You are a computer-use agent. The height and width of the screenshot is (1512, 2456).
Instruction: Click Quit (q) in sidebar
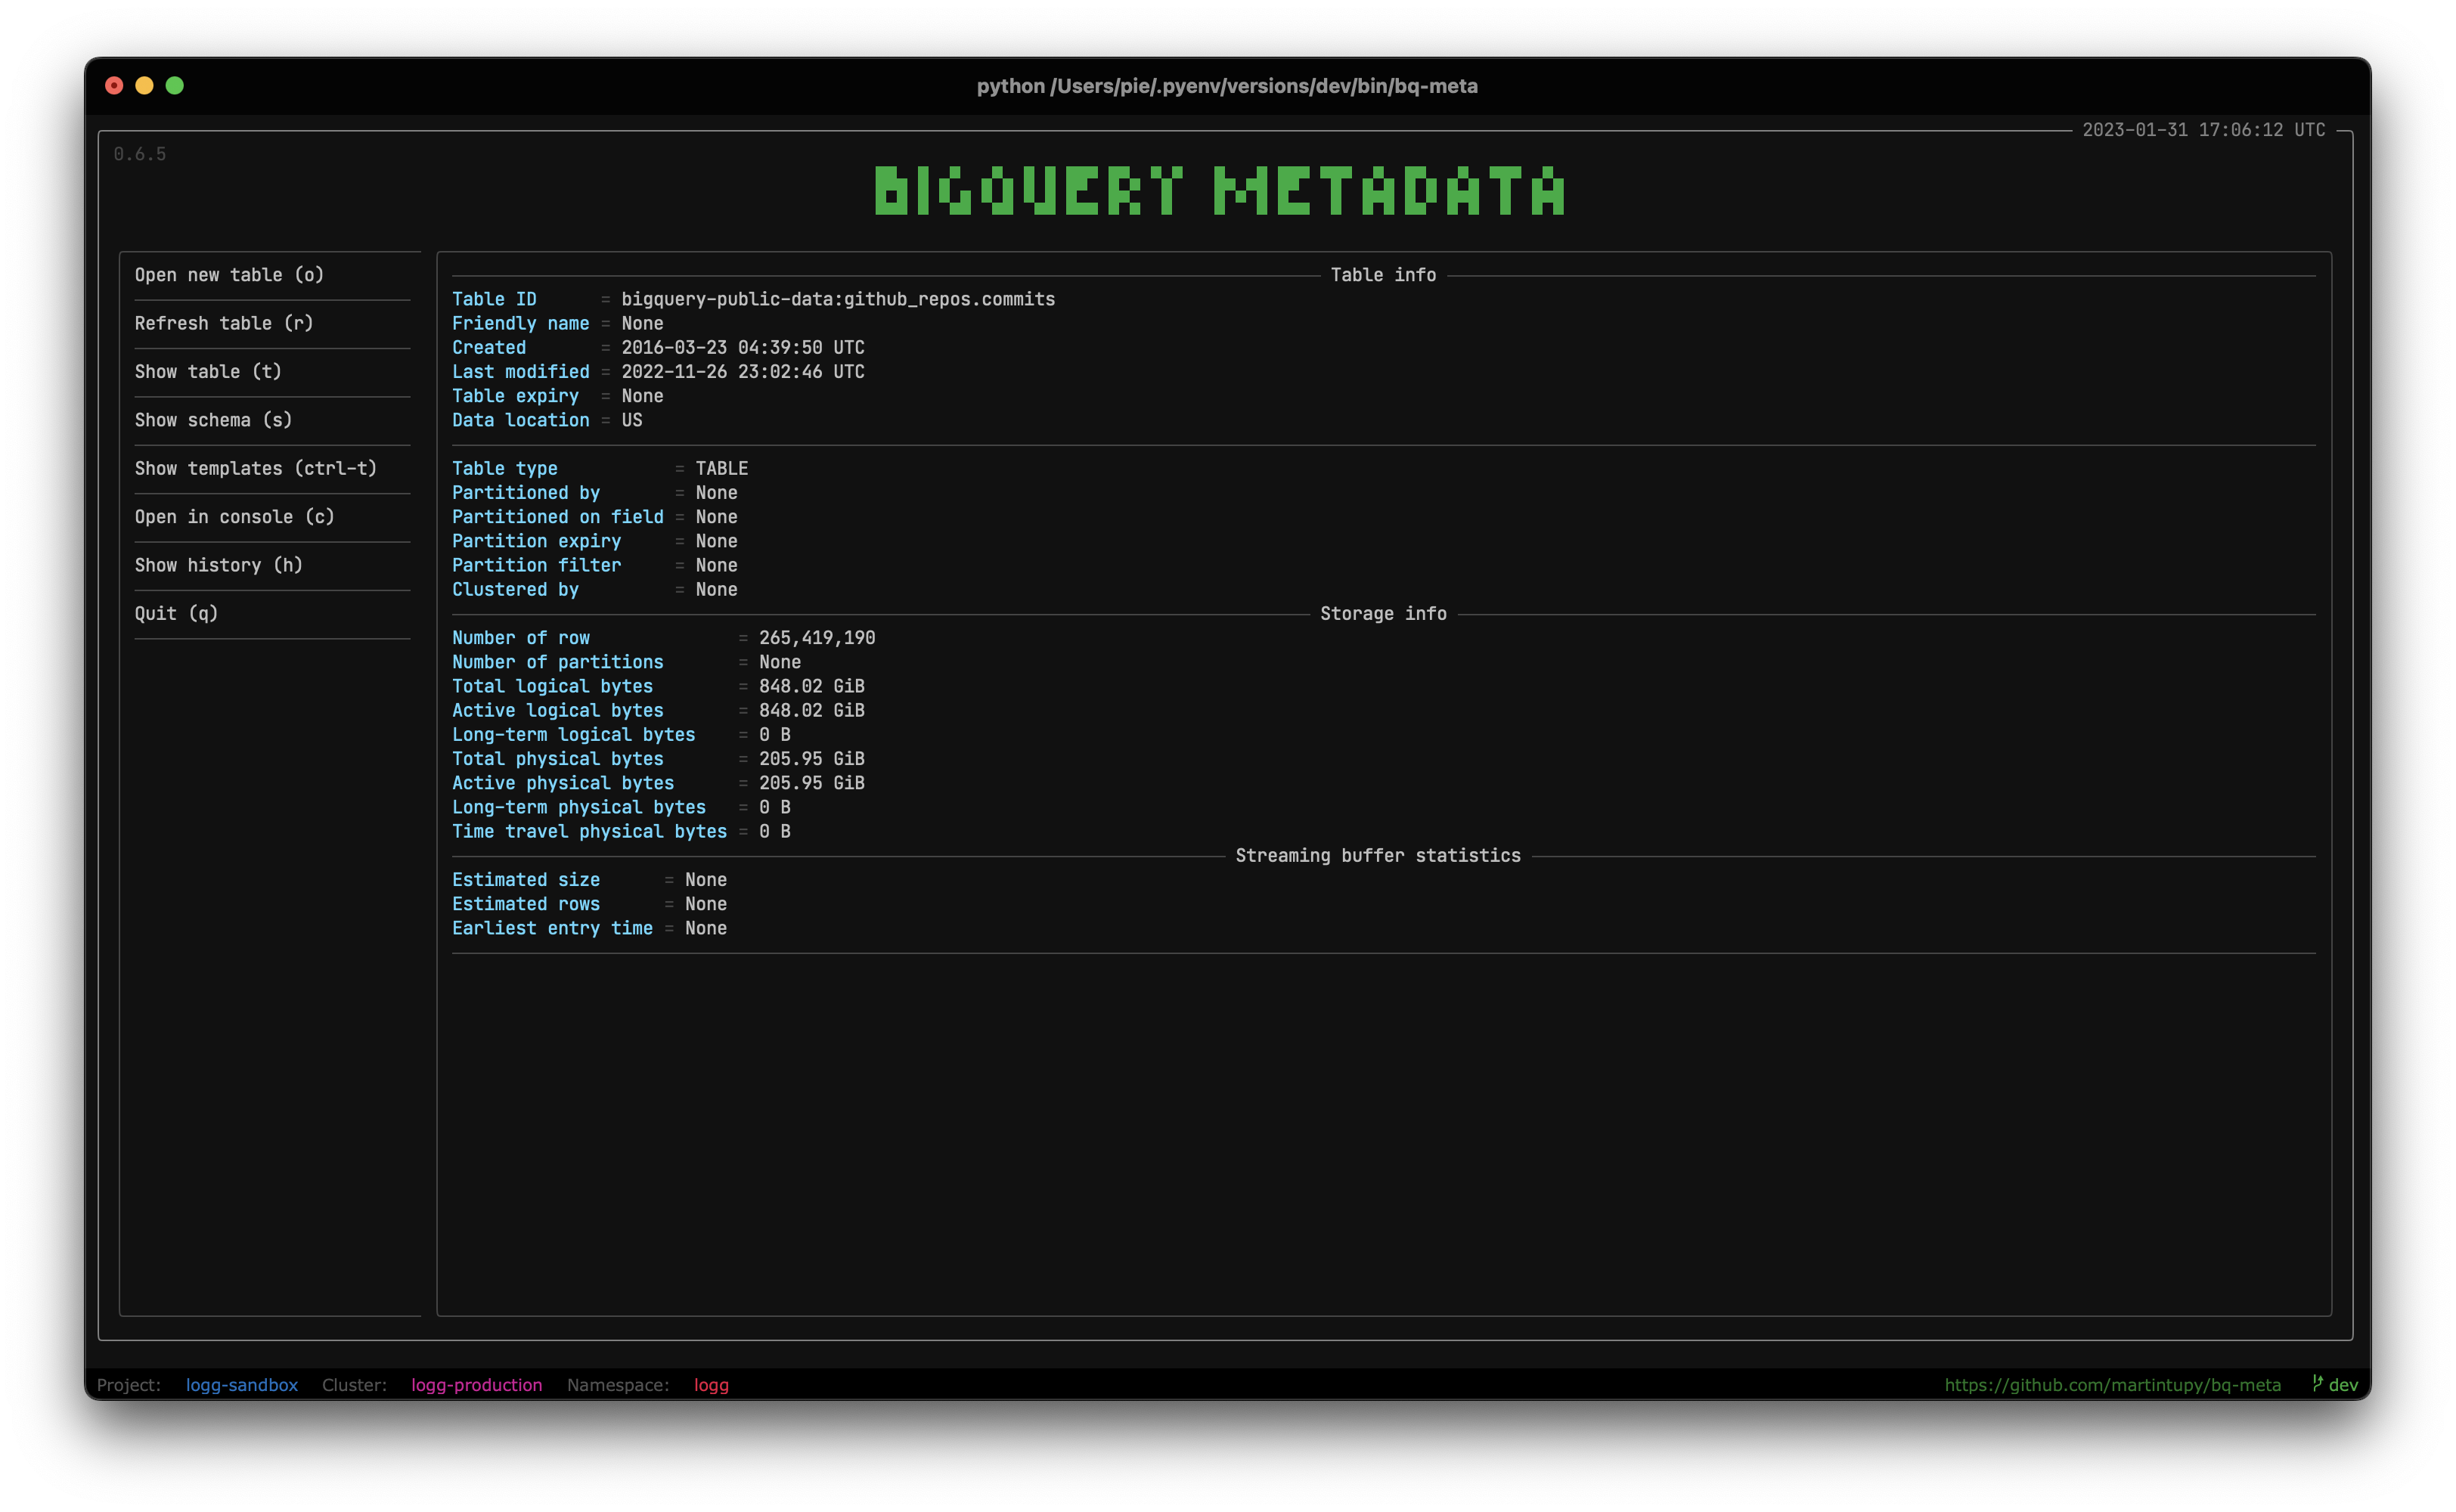(176, 614)
